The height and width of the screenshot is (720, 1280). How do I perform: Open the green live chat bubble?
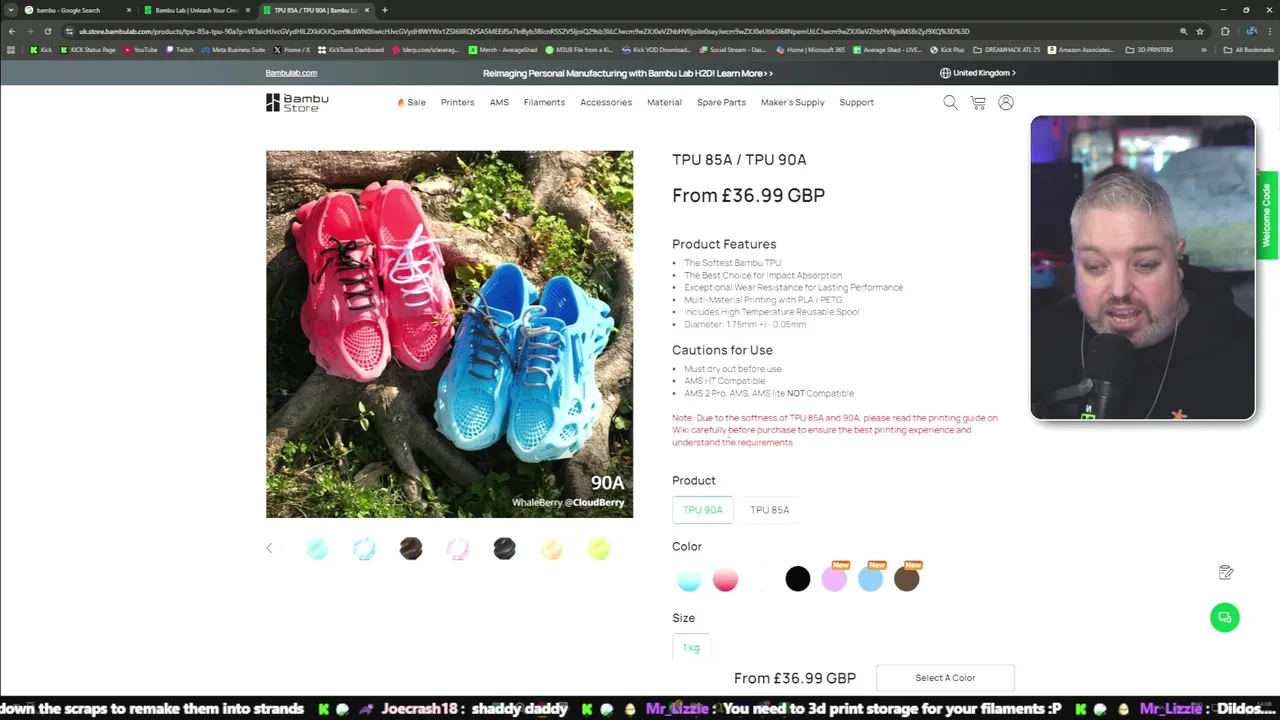(x=1225, y=617)
